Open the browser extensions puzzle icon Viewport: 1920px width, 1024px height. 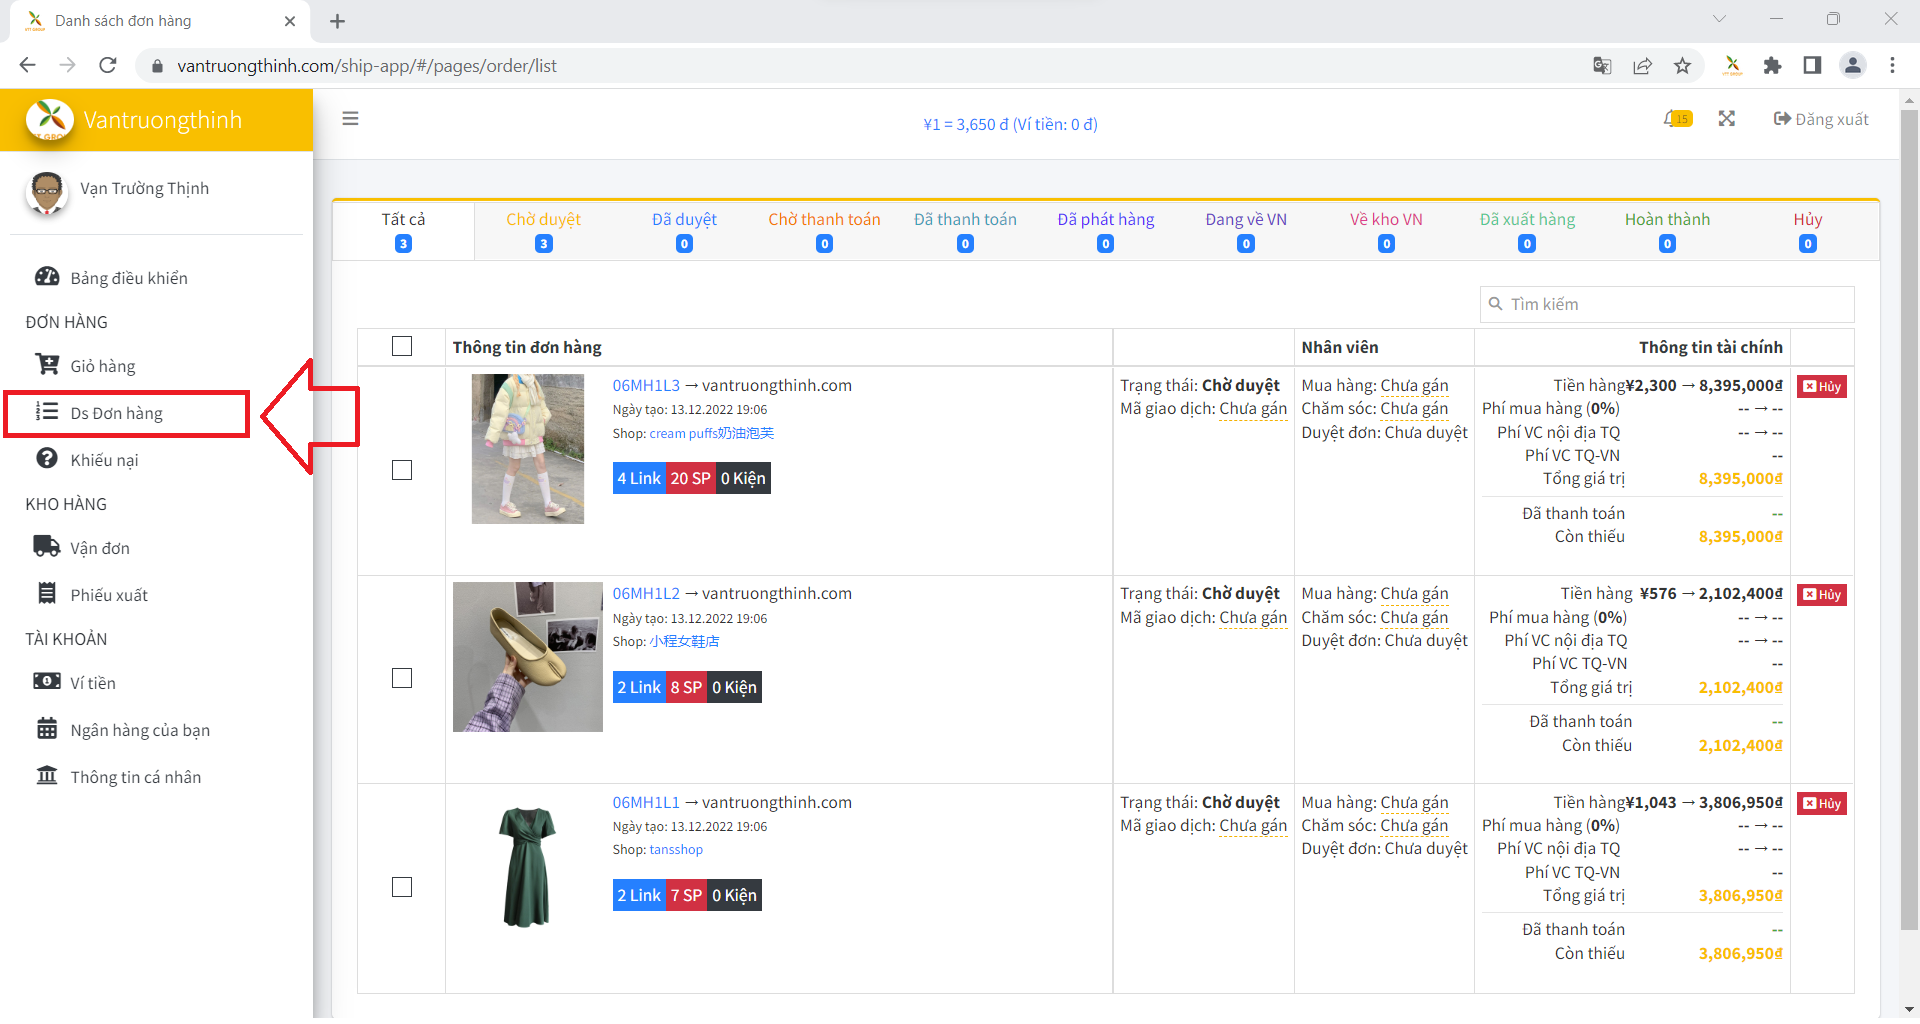click(1772, 66)
